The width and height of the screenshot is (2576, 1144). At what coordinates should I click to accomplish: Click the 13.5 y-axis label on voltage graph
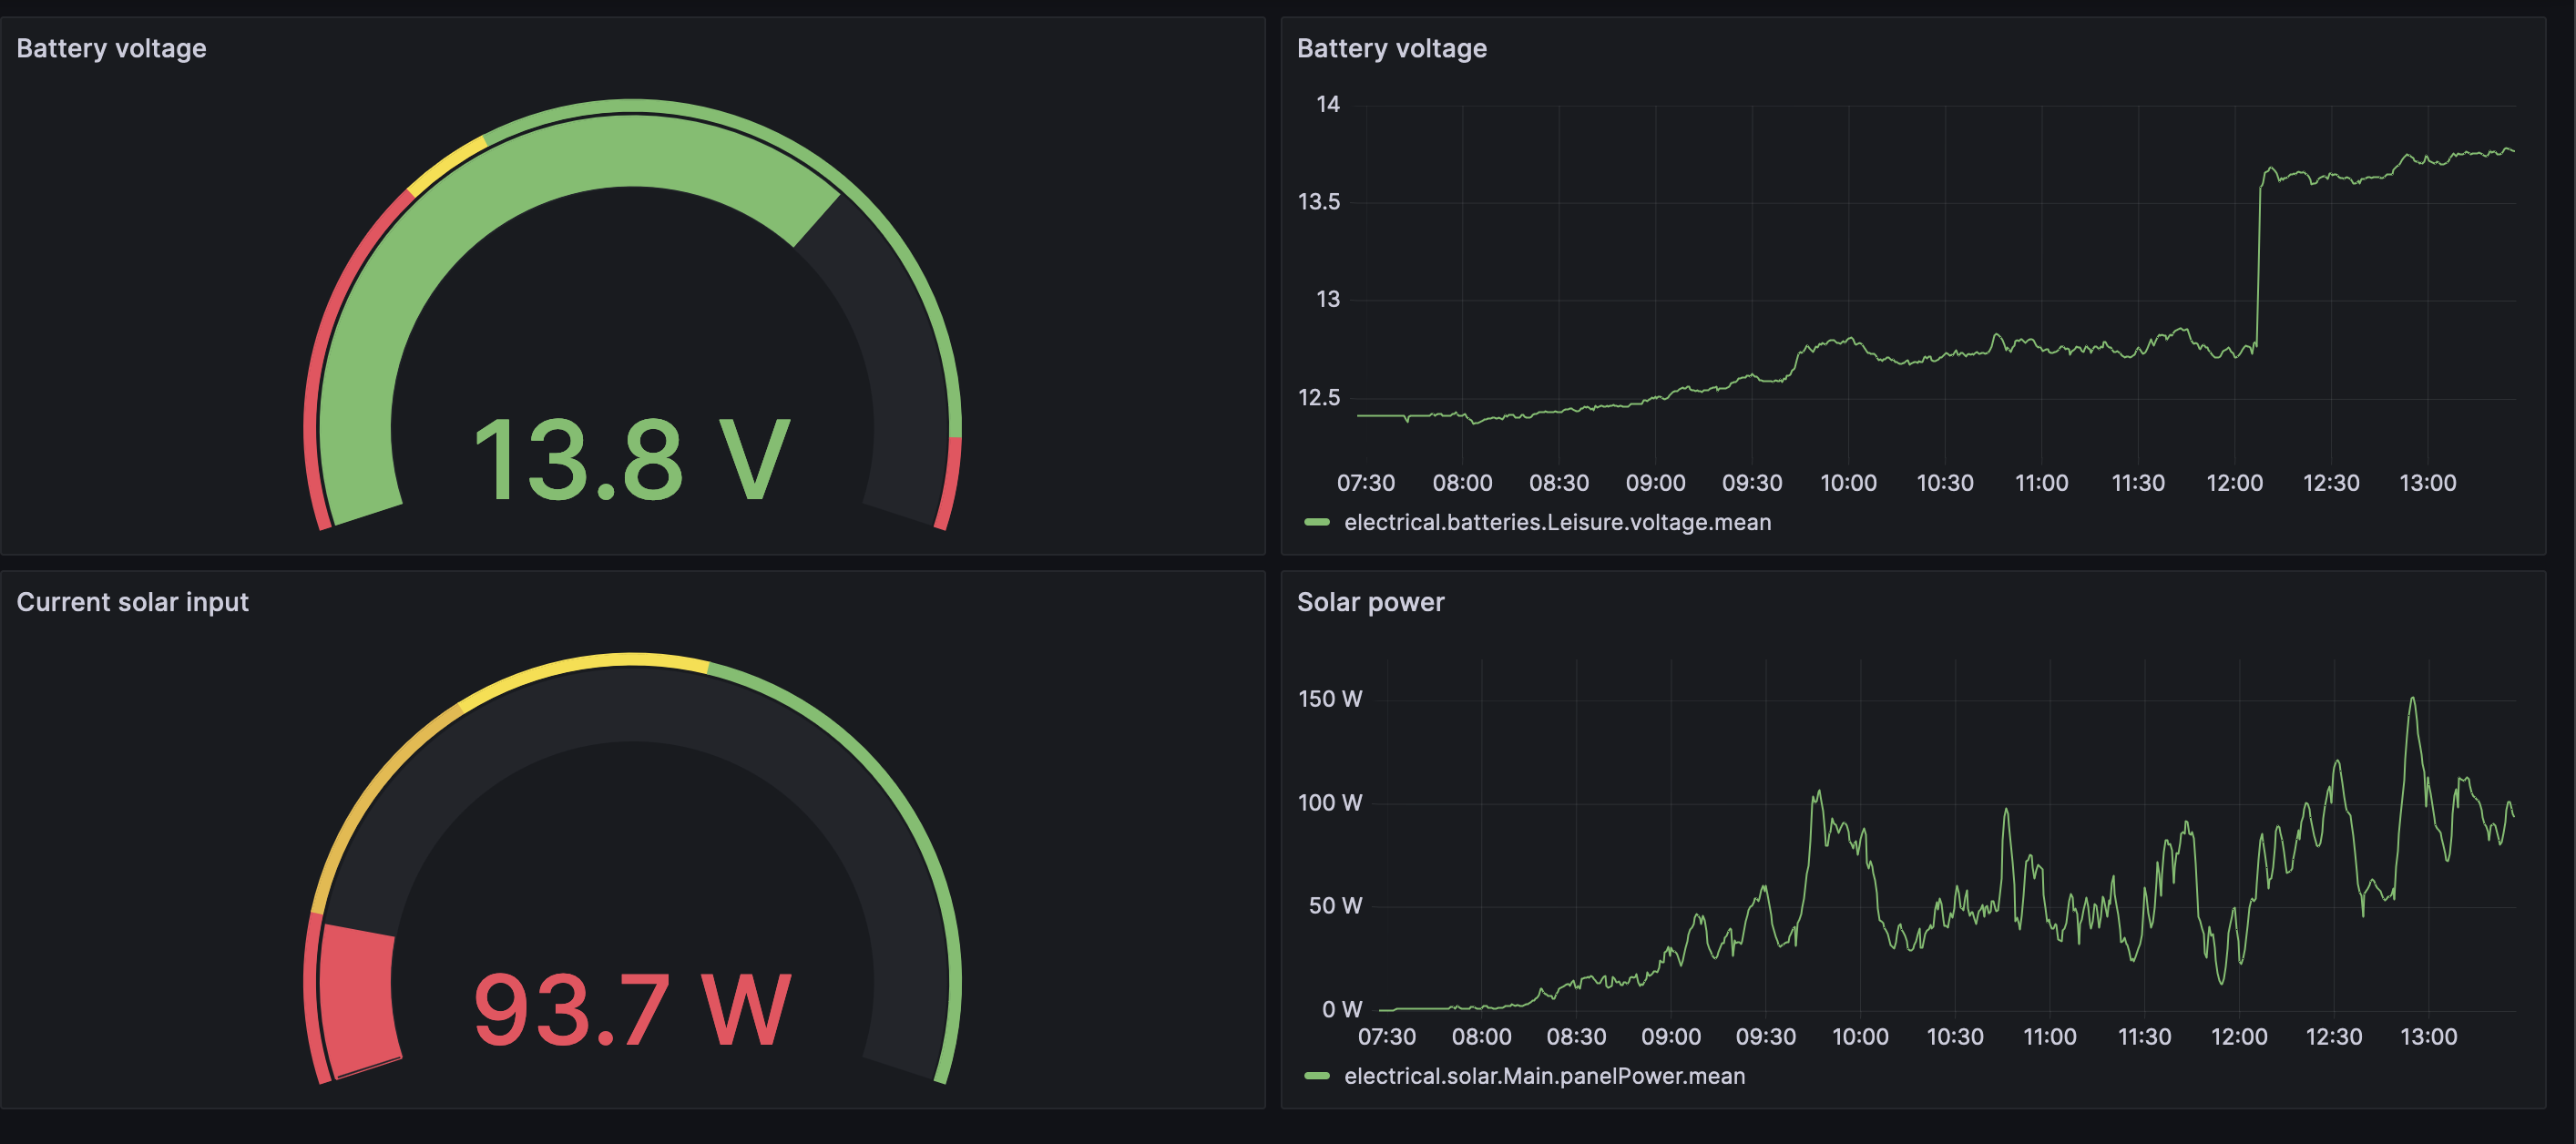coord(1318,202)
